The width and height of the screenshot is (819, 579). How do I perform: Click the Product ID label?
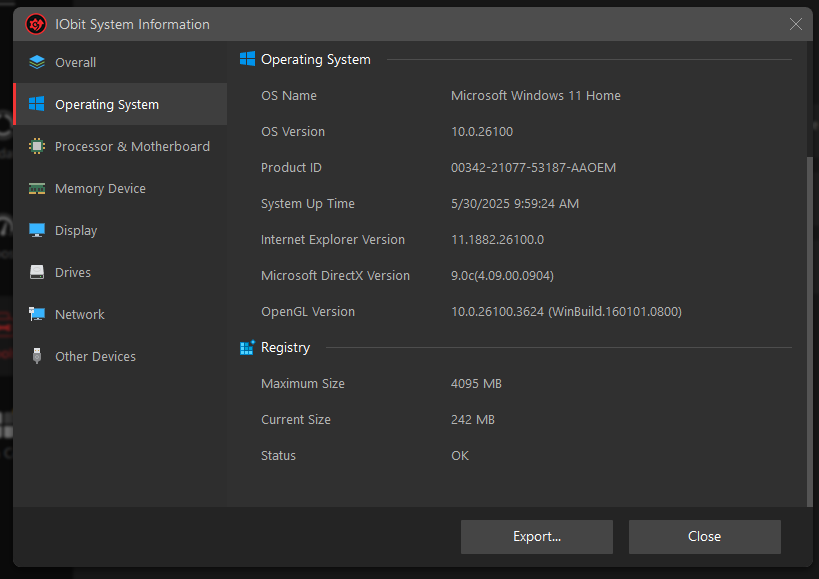(291, 168)
